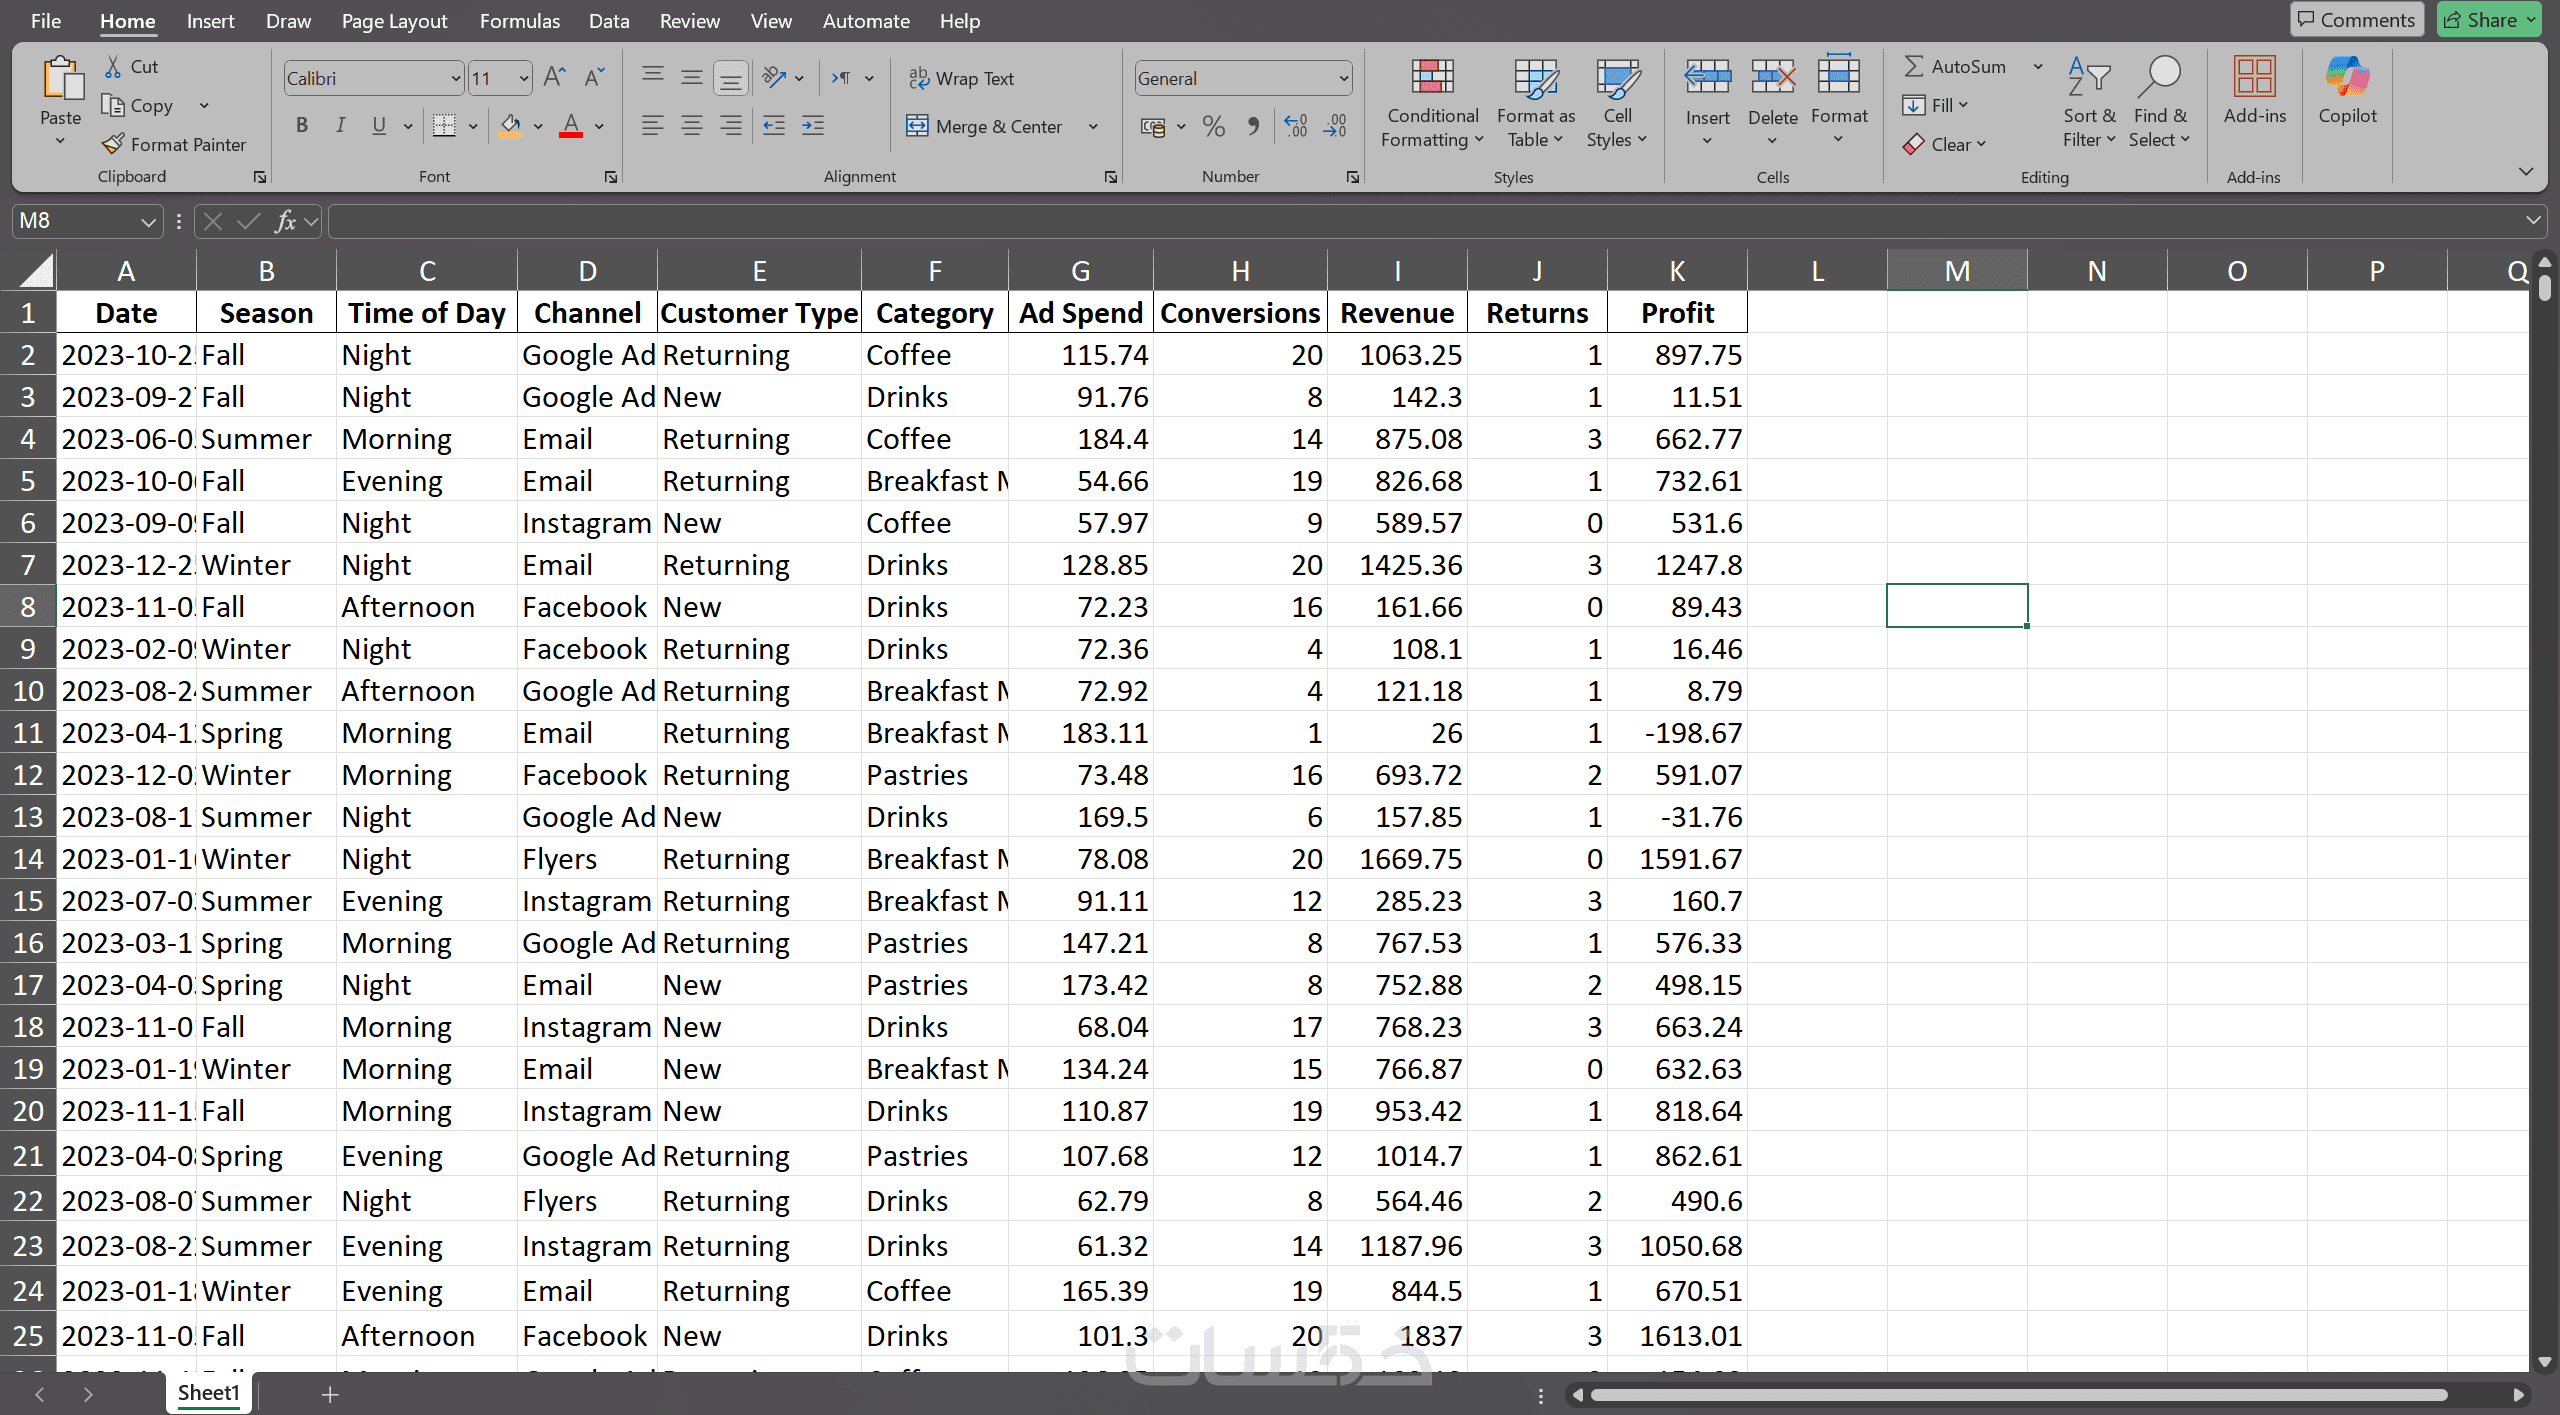The width and height of the screenshot is (2560, 1415).
Task: Click the Percent Style icon
Action: coord(1213,126)
